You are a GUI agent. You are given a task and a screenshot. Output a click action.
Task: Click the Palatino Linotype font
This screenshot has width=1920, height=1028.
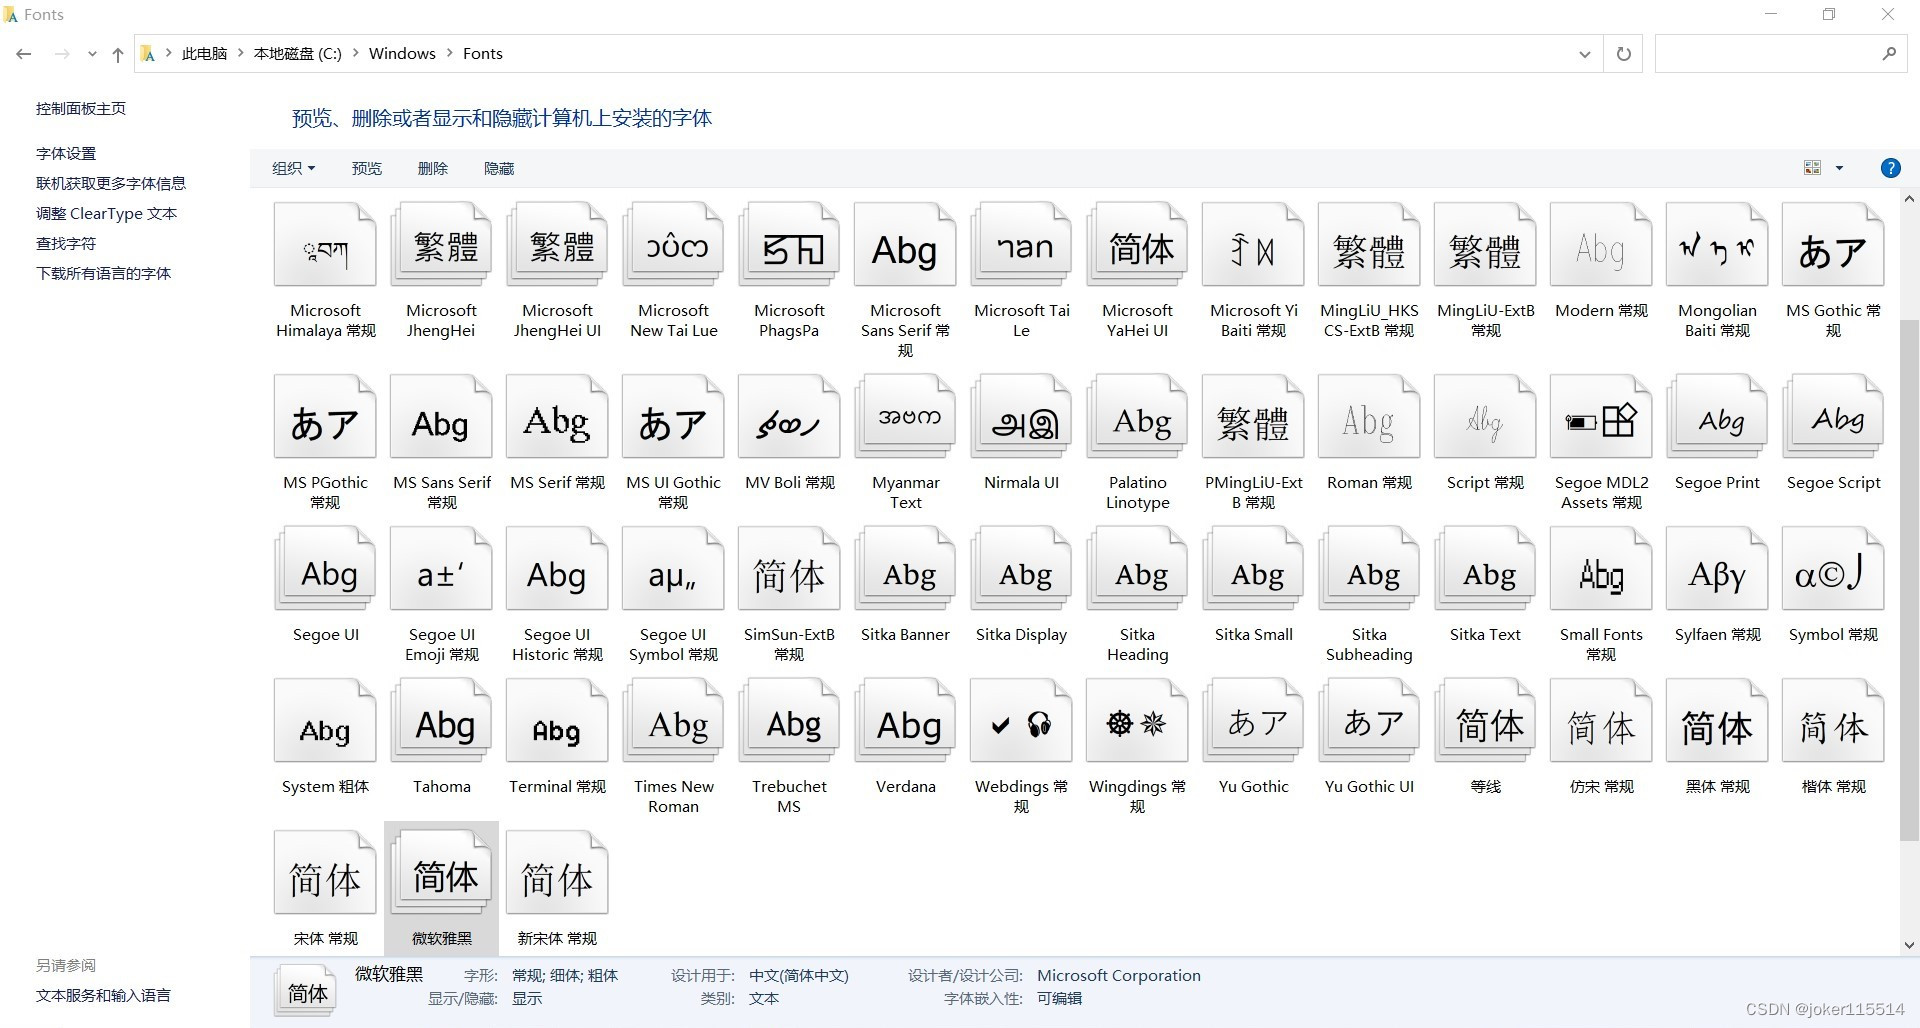pyautogui.click(x=1137, y=418)
